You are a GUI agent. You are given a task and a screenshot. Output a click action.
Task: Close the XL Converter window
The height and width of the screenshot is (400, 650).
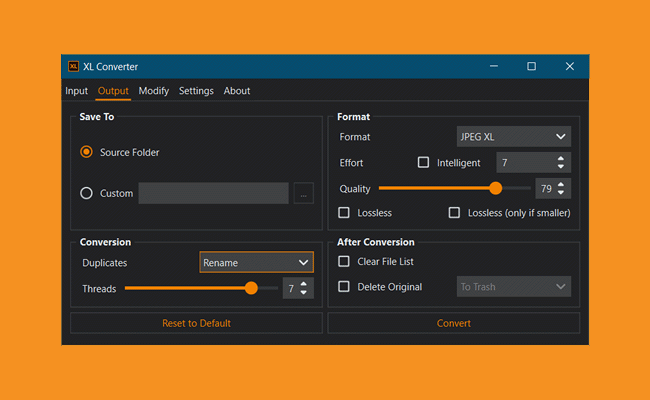(x=570, y=66)
